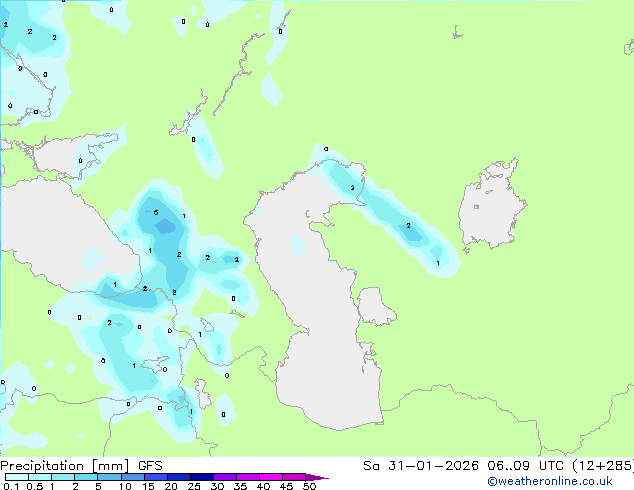
Task: Click the "50" legend scale label
Action: [x=309, y=486]
